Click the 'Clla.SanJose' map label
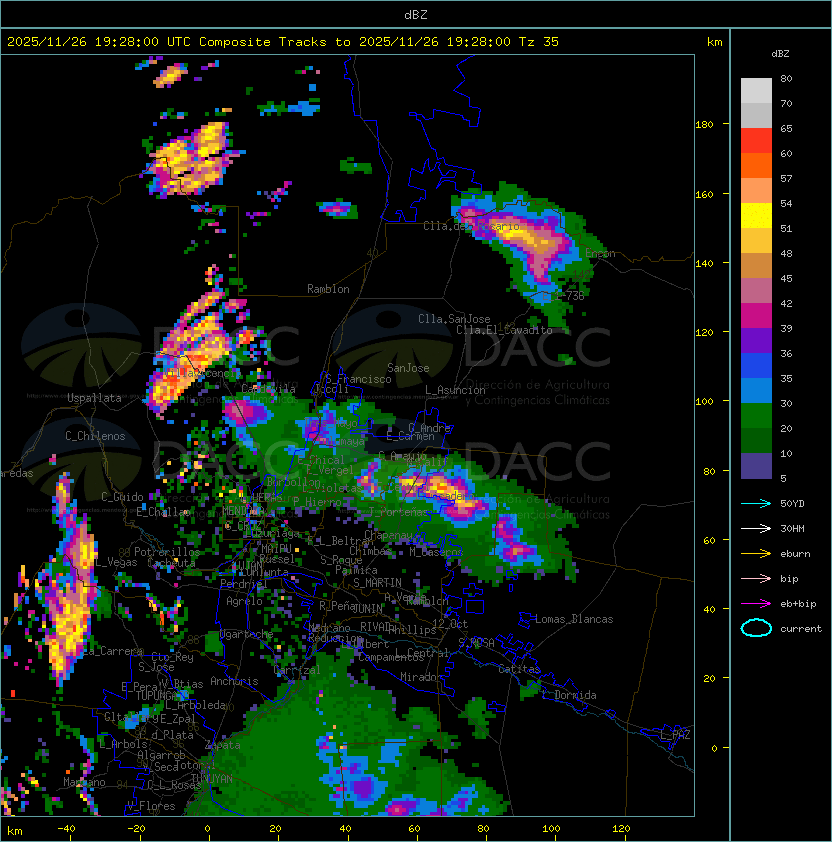Image resolution: width=832 pixels, height=842 pixels. [x=454, y=319]
